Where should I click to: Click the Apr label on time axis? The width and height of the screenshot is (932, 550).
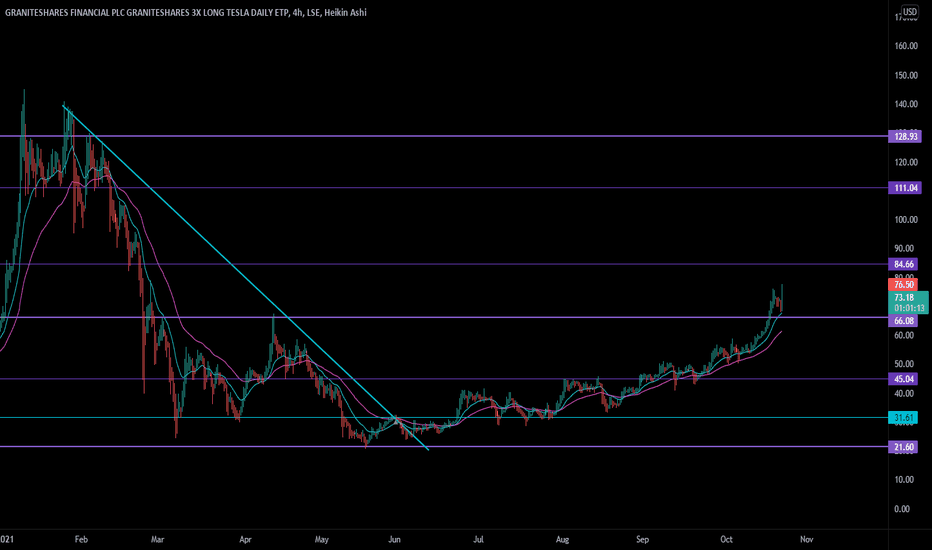[245, 540]
